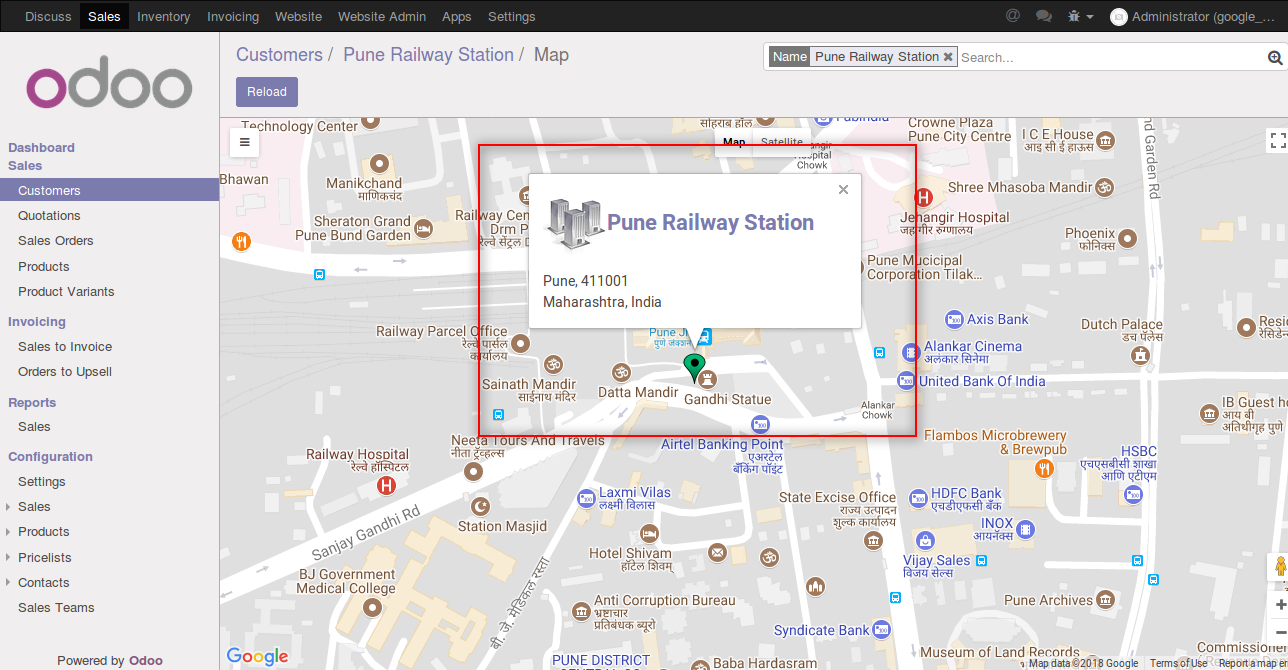Viewport: 1288px width, 670px height.
Task: Open the Discuss menu
Action: click(48, 16)
